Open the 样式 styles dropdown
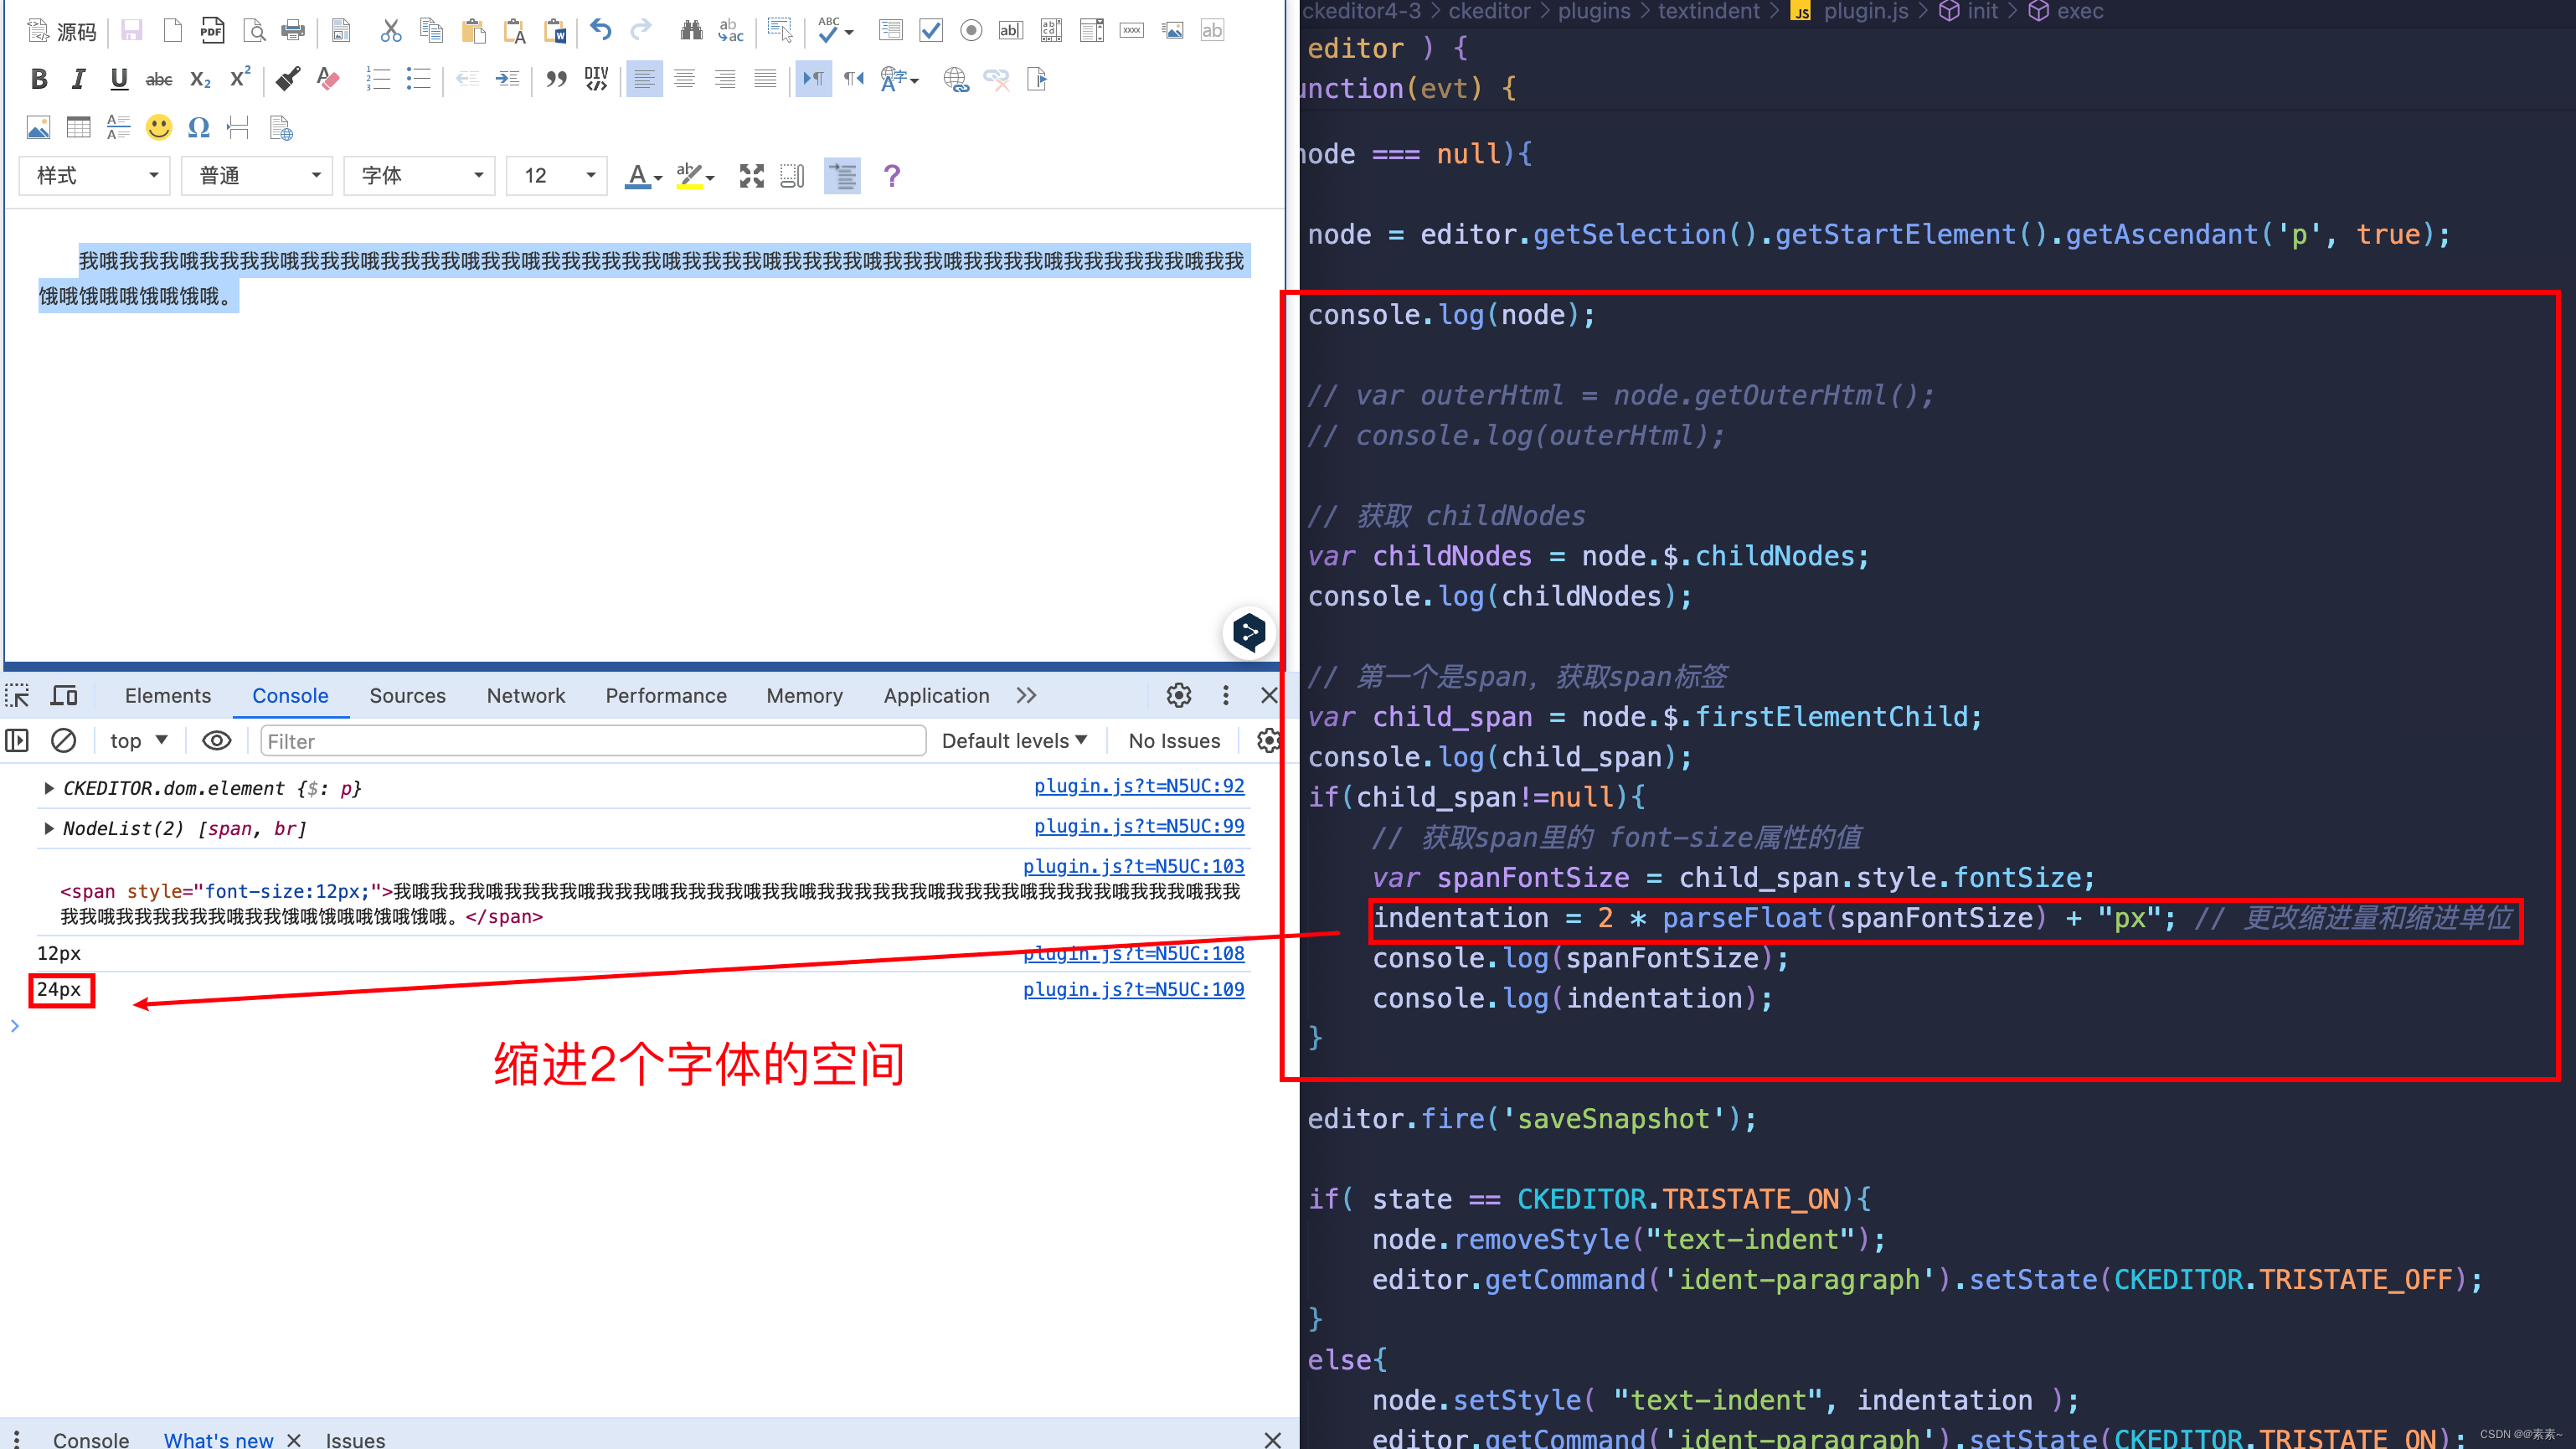Viewport: 2576px width, 1449px height. (x=95, y=176)
